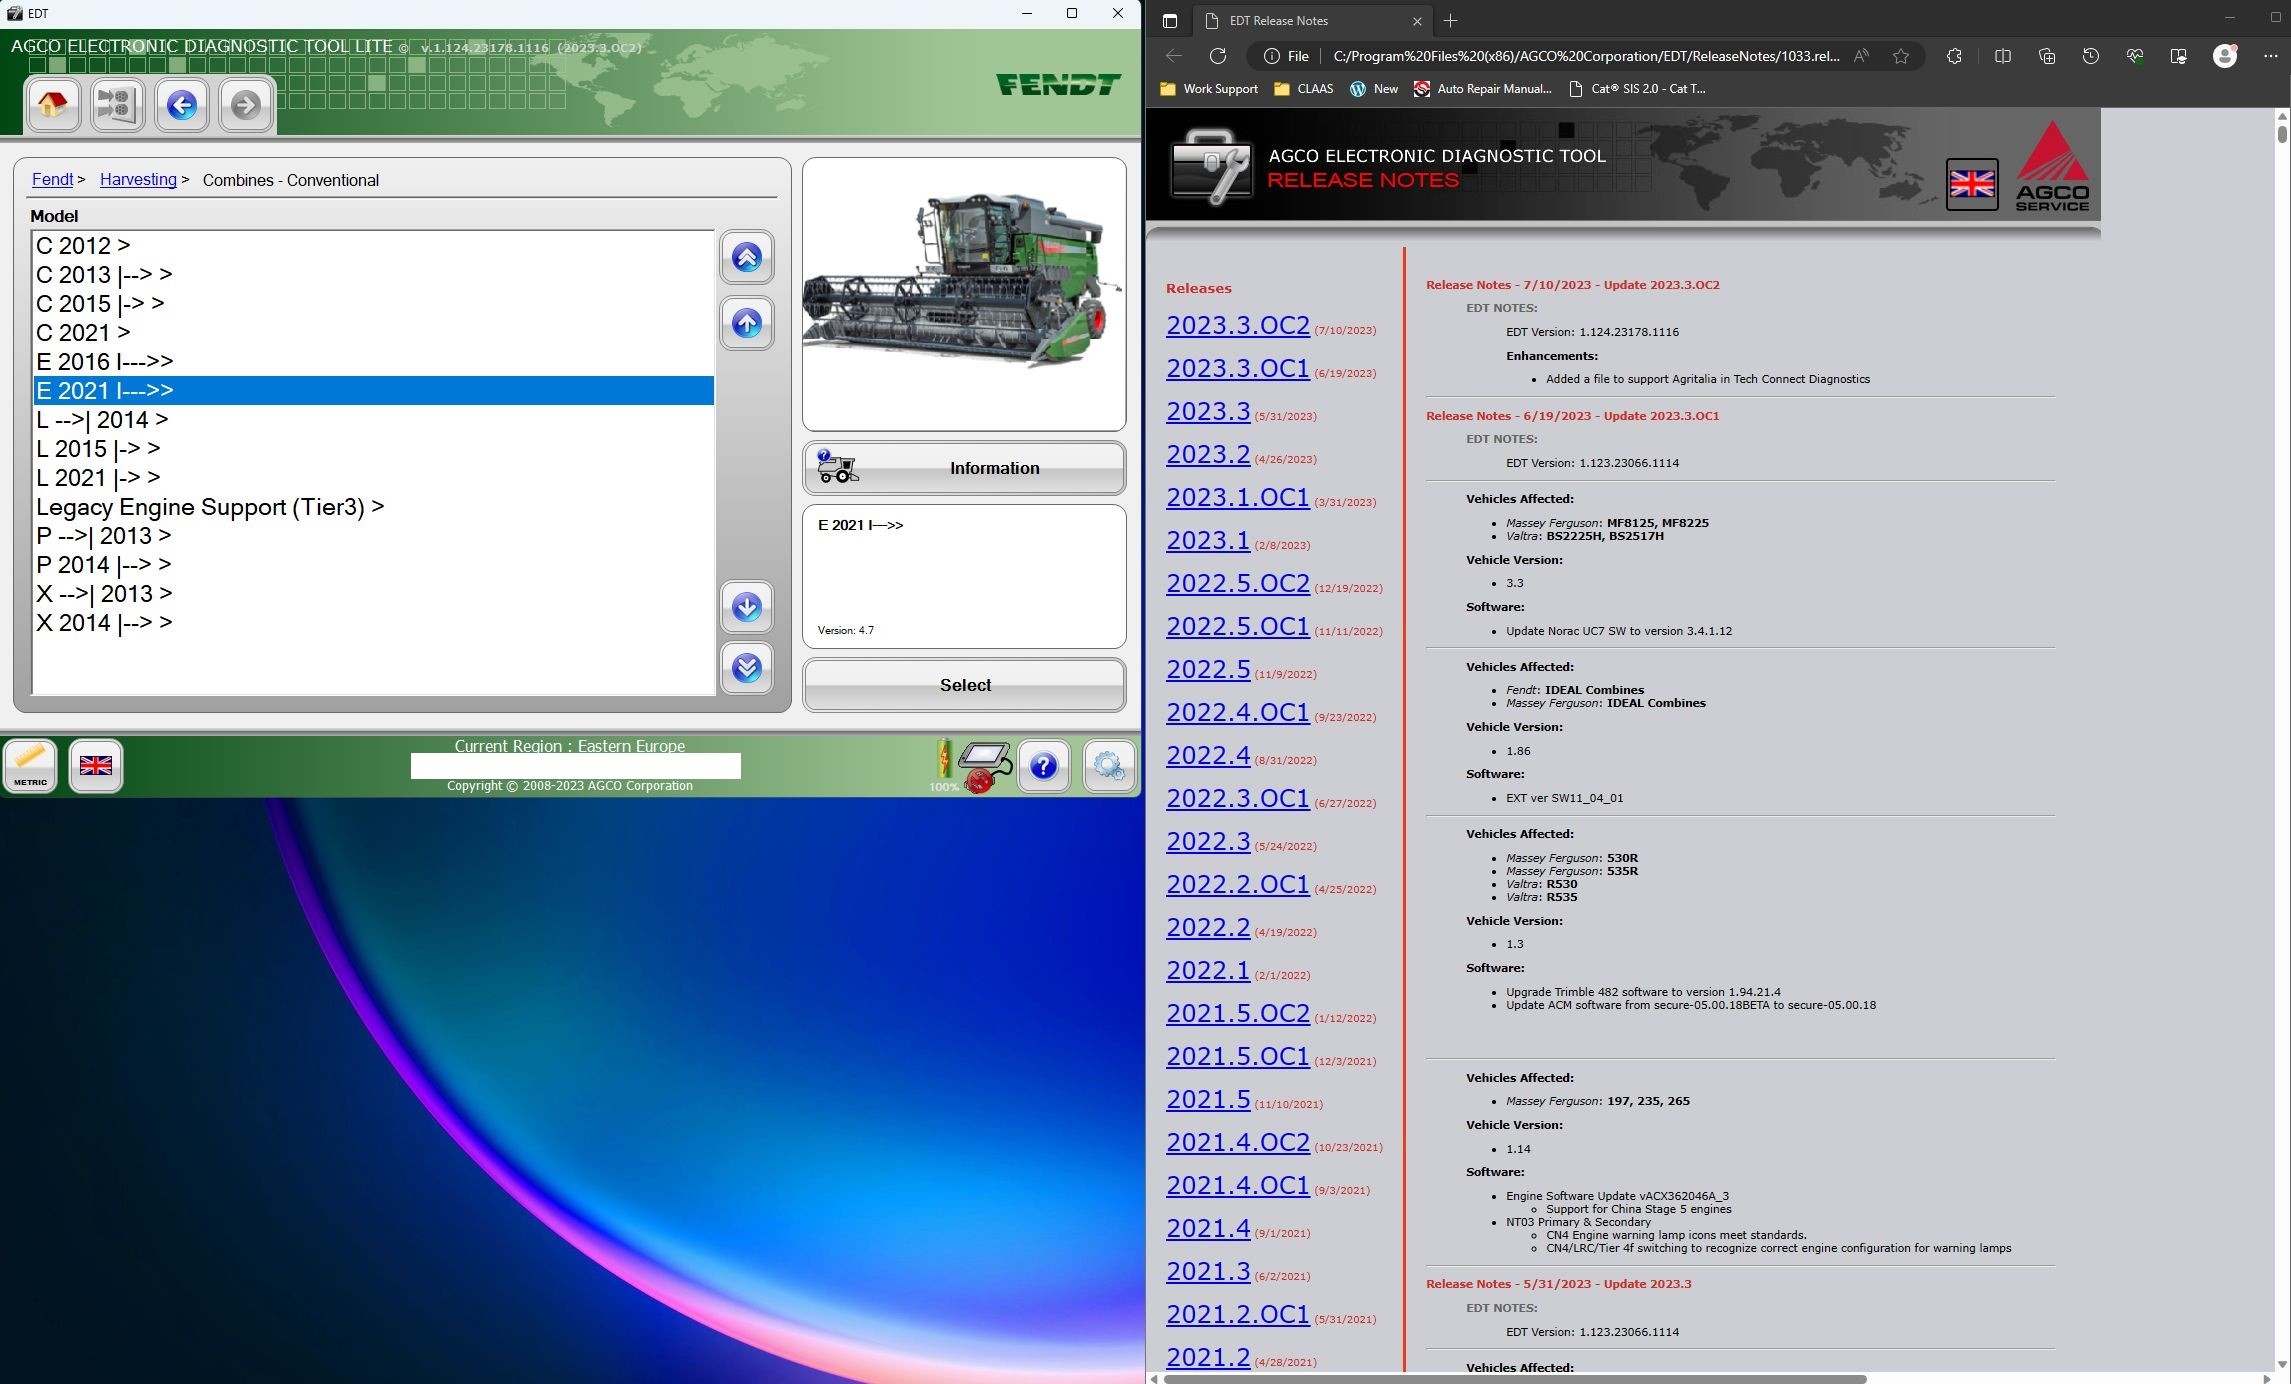
Task: Click the Harvesting breadcrumb link
Action: (138, 180)
